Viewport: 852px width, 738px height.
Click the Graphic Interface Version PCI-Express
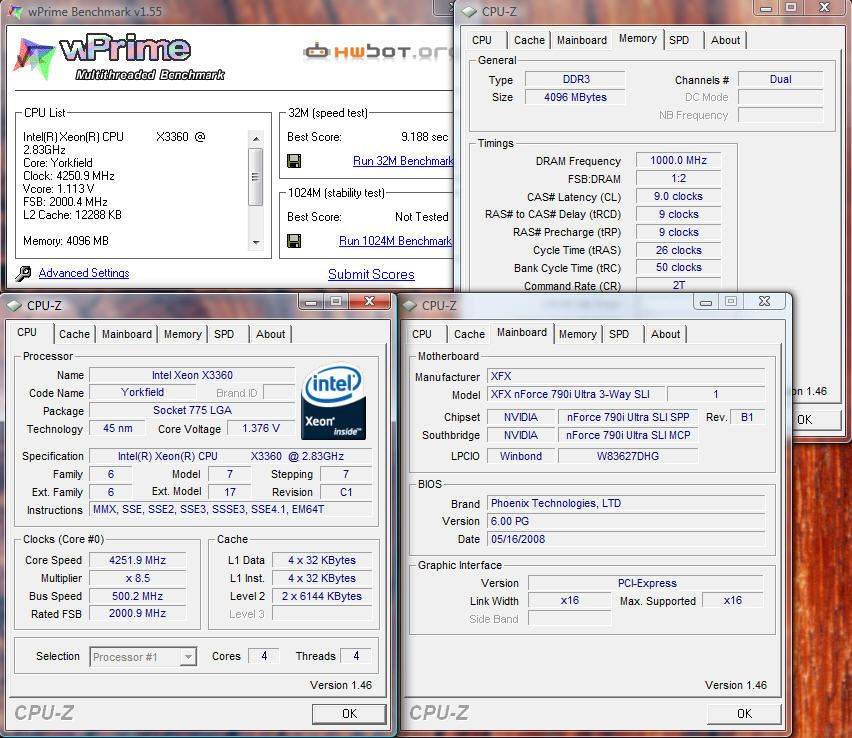point(647,583)
